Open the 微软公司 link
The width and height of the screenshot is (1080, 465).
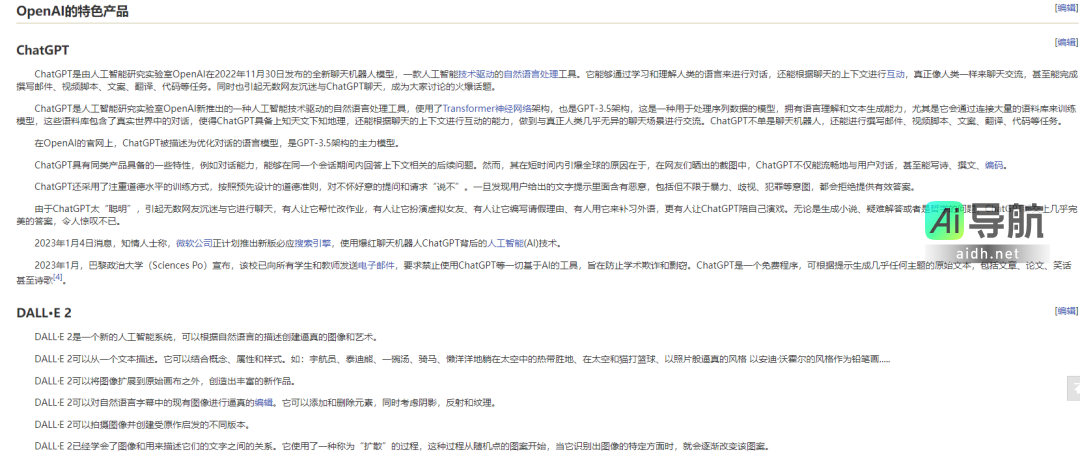click(195, 243)
